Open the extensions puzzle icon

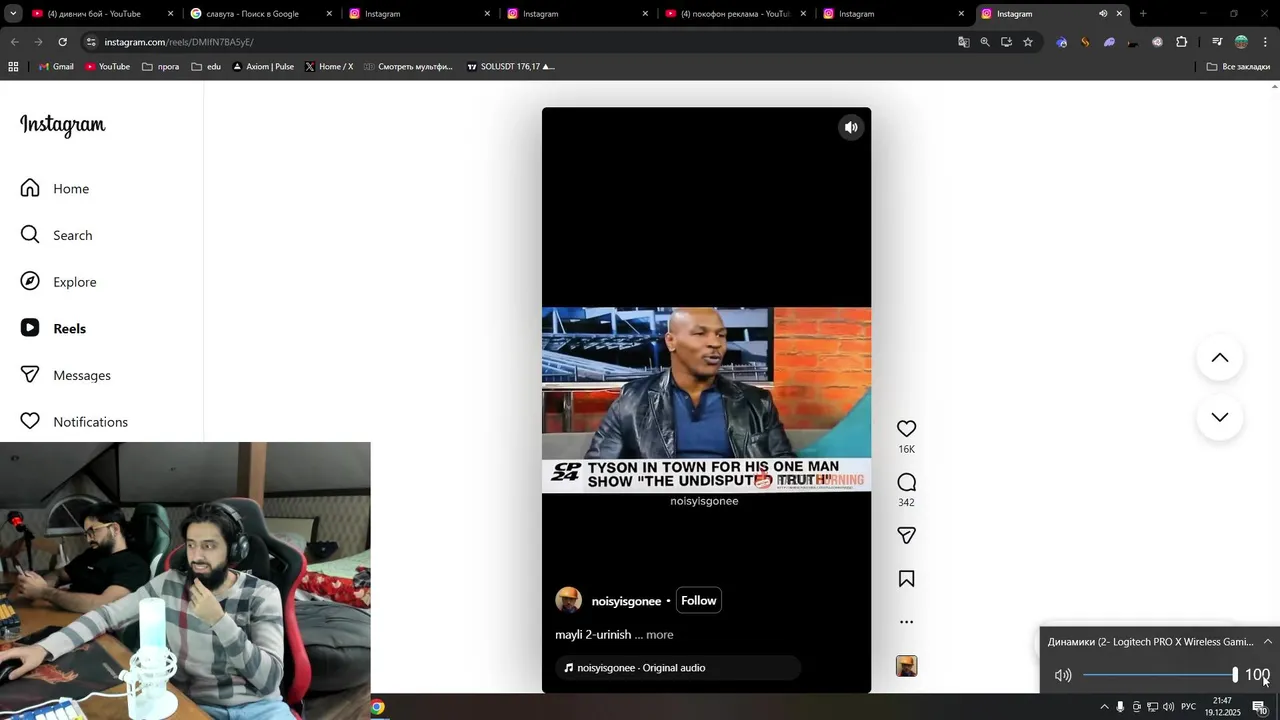pyautogui.click(x=1181, y=42)
